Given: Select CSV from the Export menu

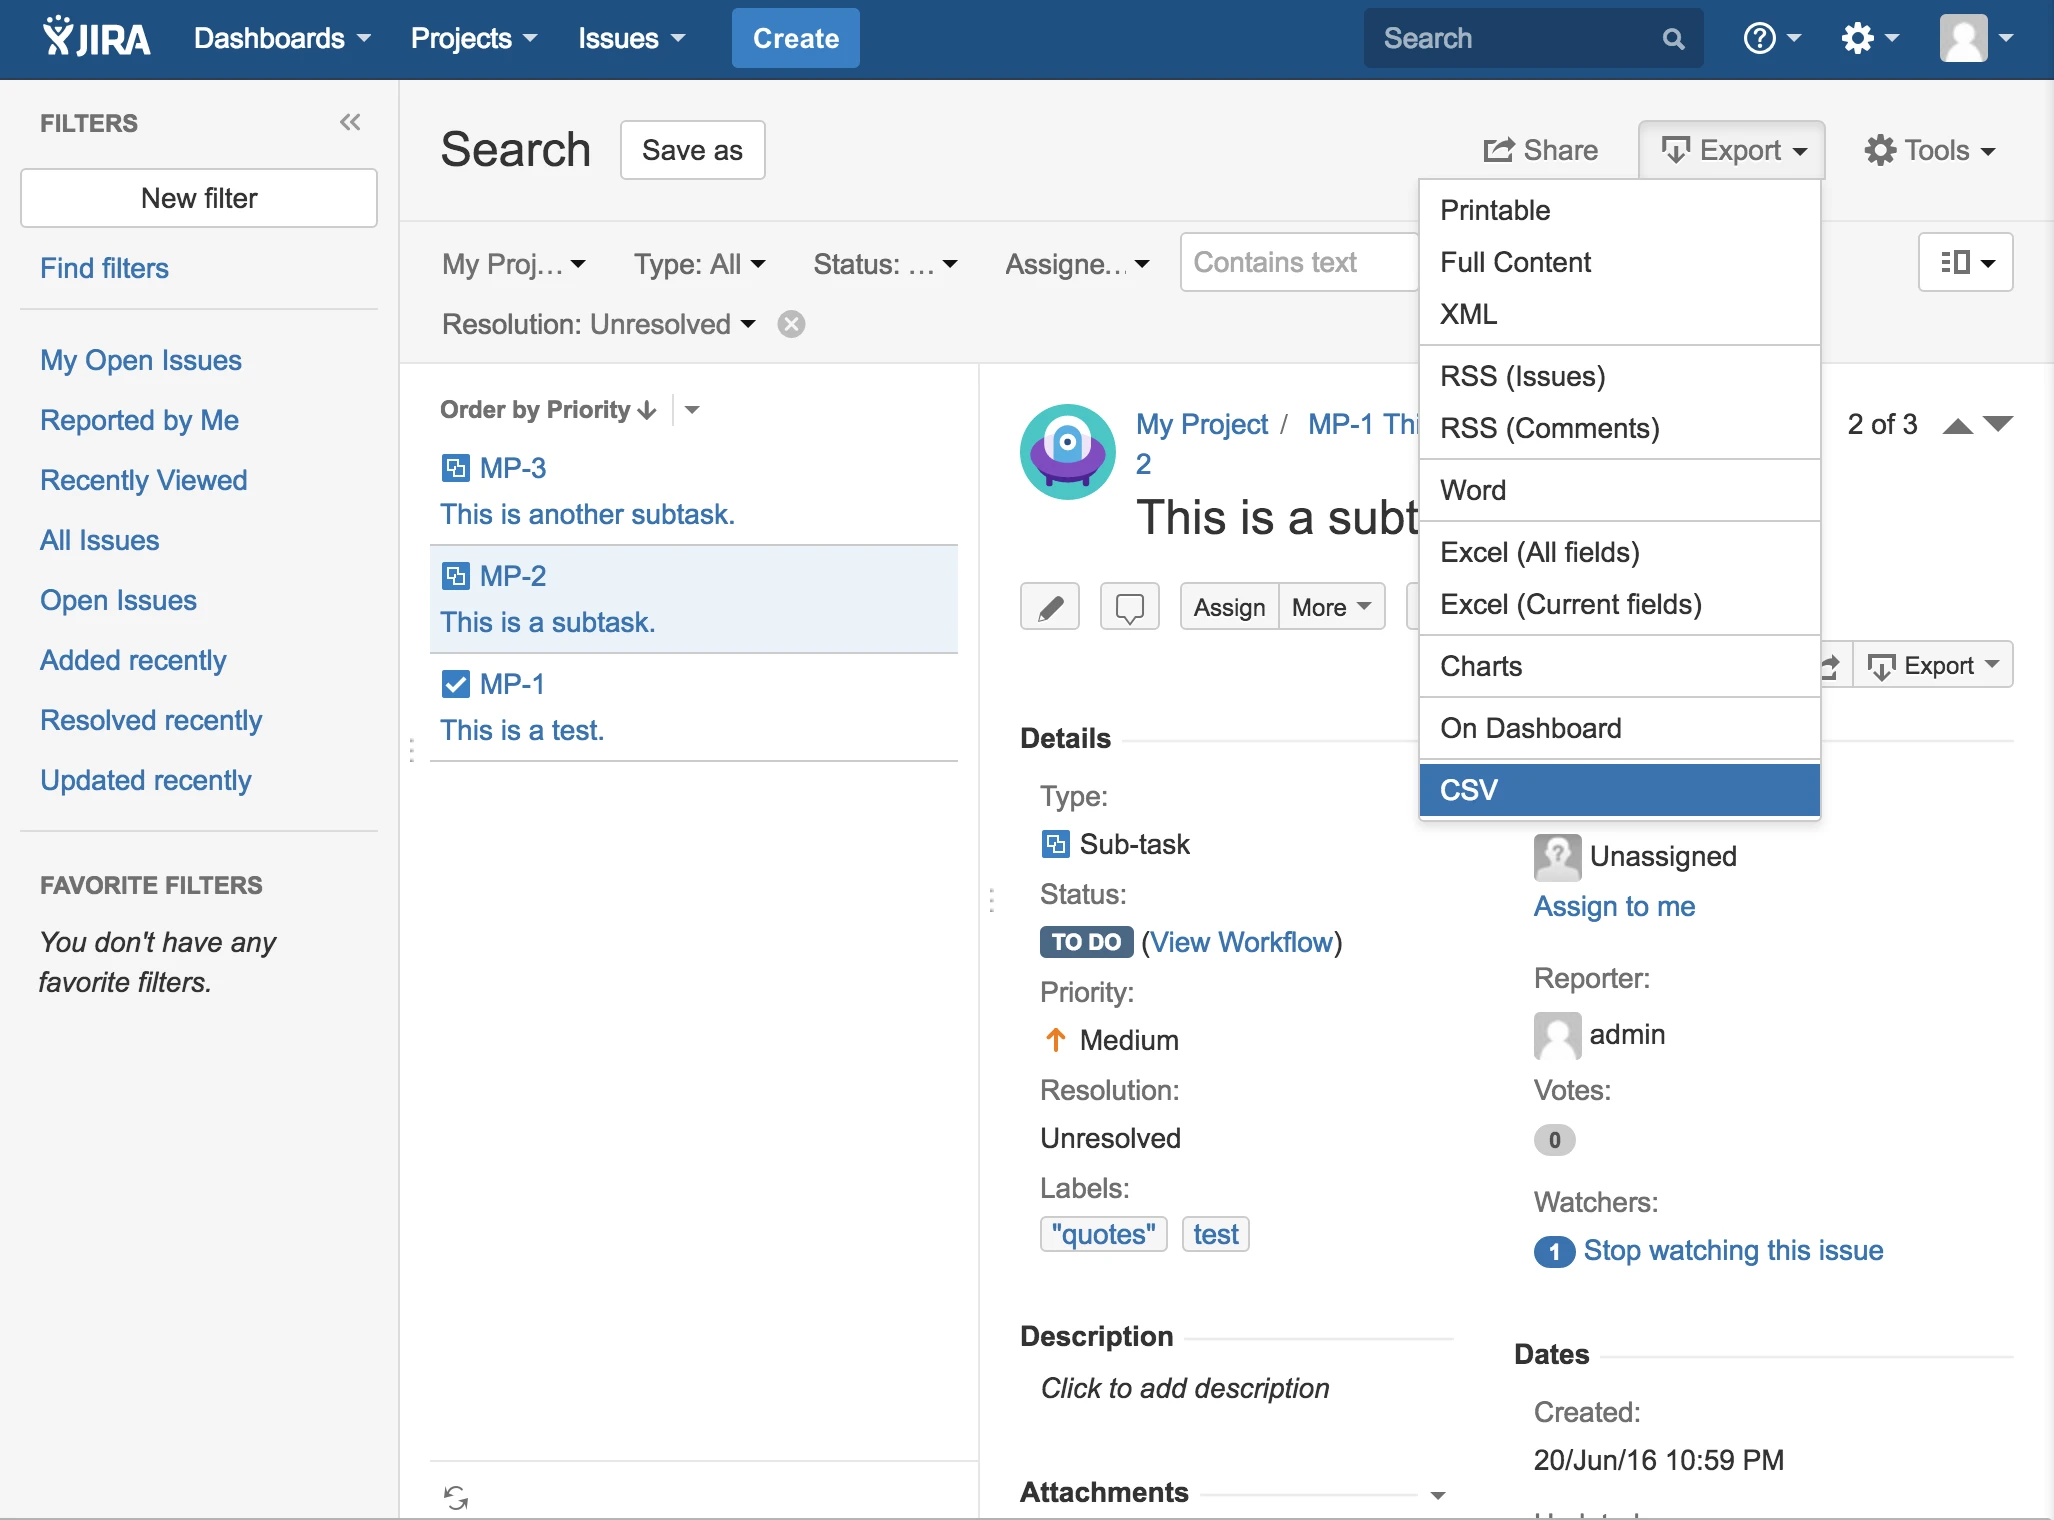Looking at the screenshot, I should coord(1617,789).
